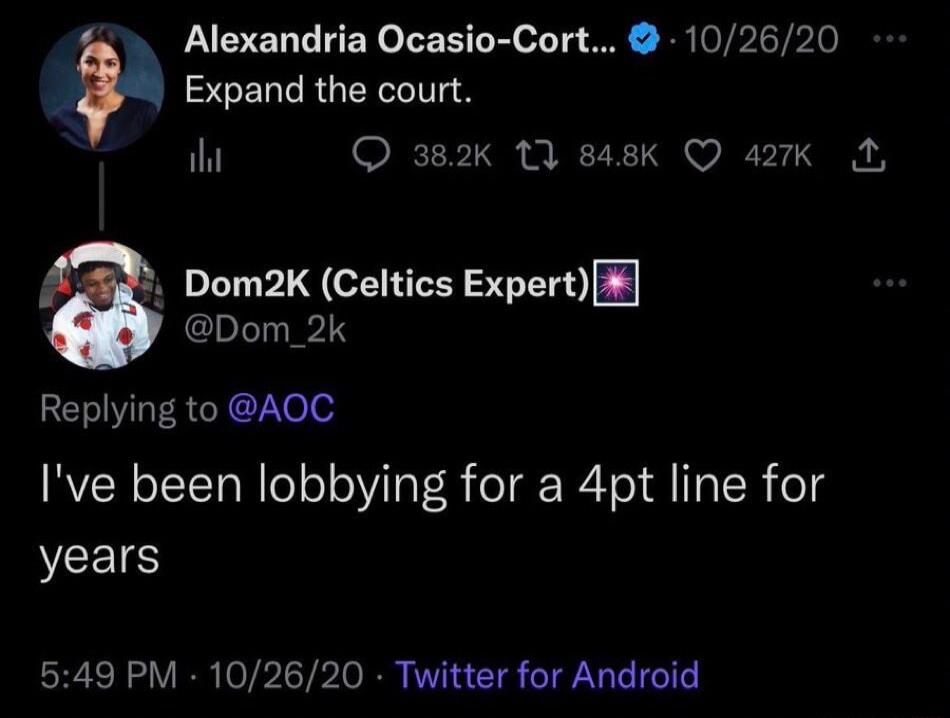Image resolution: width=950 pixels, height=718 pixels.
Task: Click the "Twitter for Android" source link
Action: [547, 675]
